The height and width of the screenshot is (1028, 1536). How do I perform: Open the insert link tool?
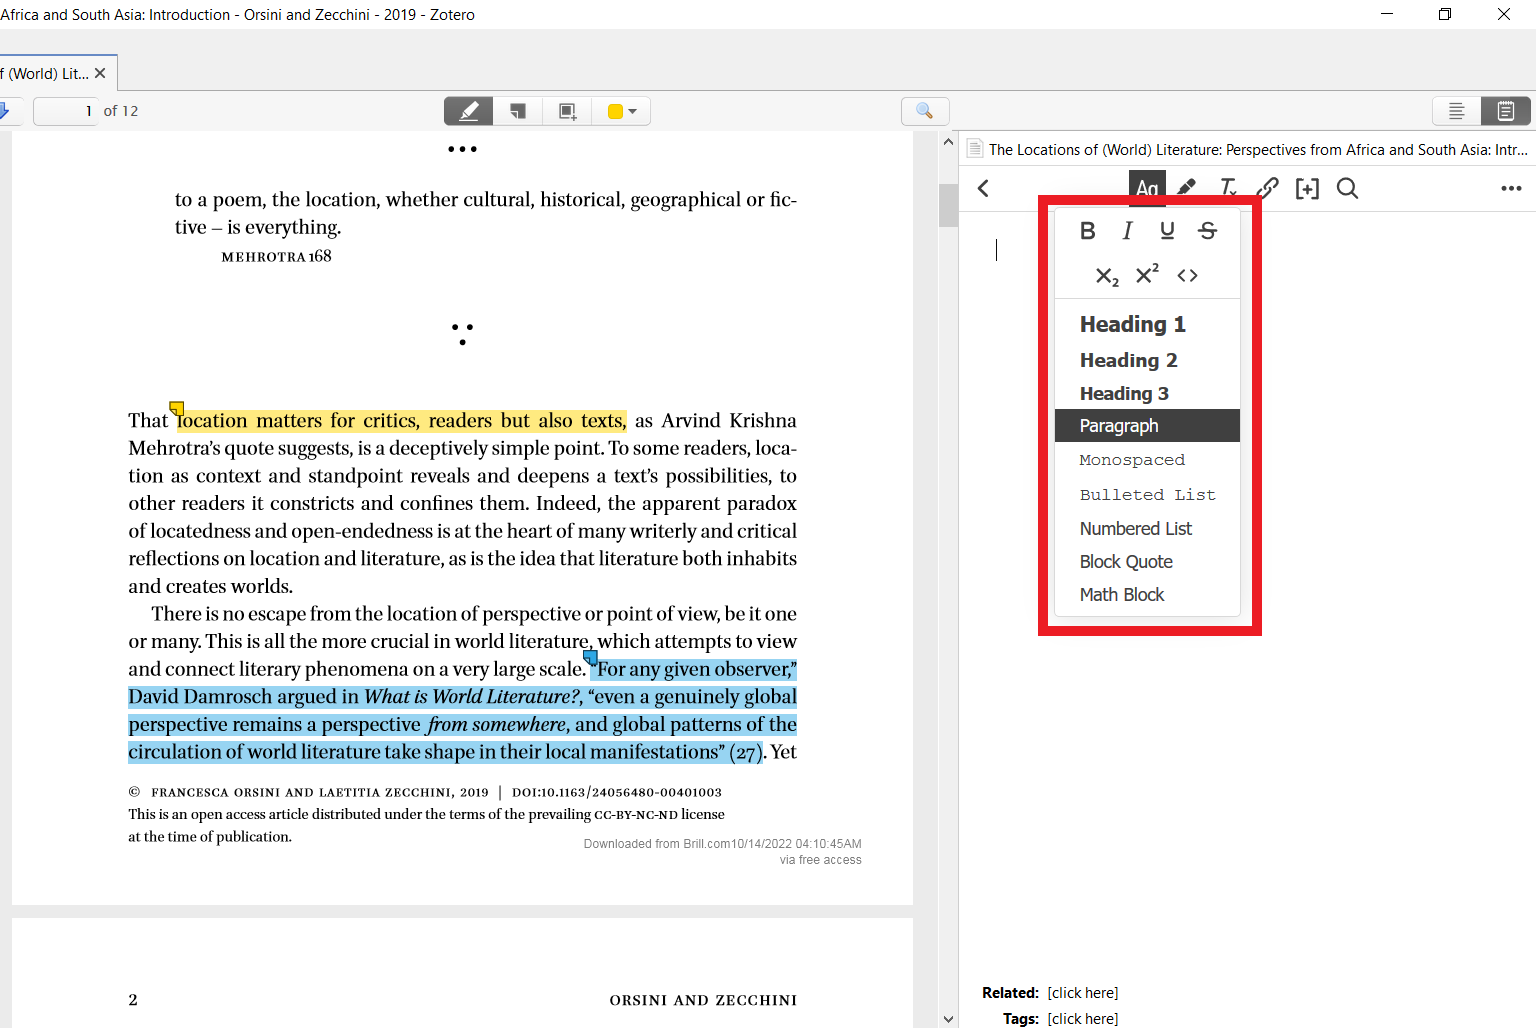pyautogui.click(x=1267, y=188)
